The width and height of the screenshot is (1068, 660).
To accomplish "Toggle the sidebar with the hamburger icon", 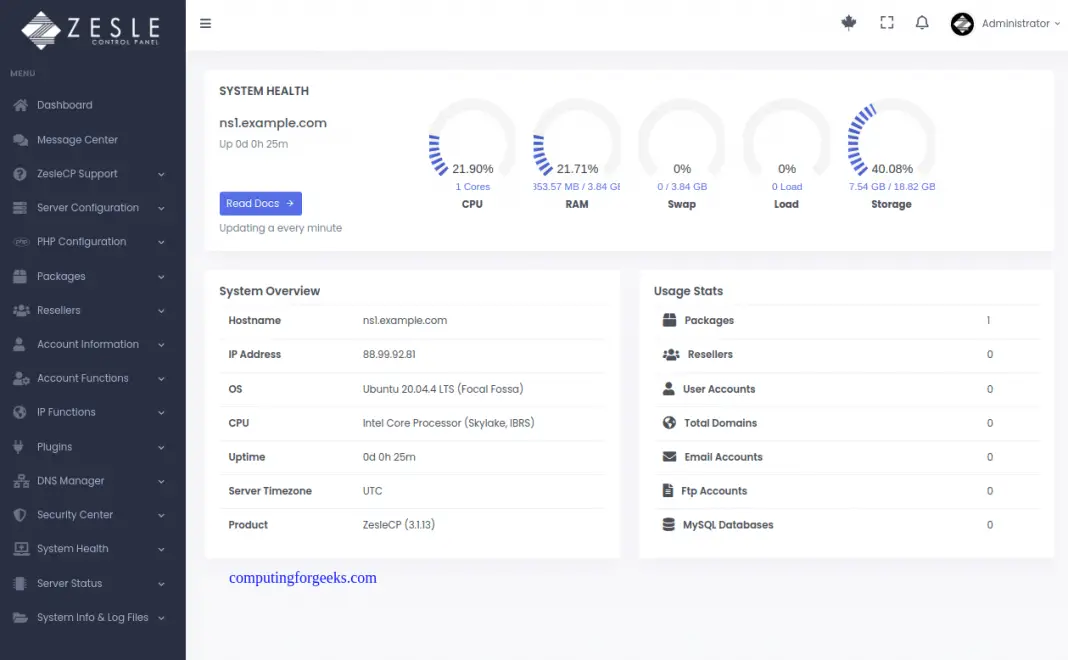I will (205, 23).
